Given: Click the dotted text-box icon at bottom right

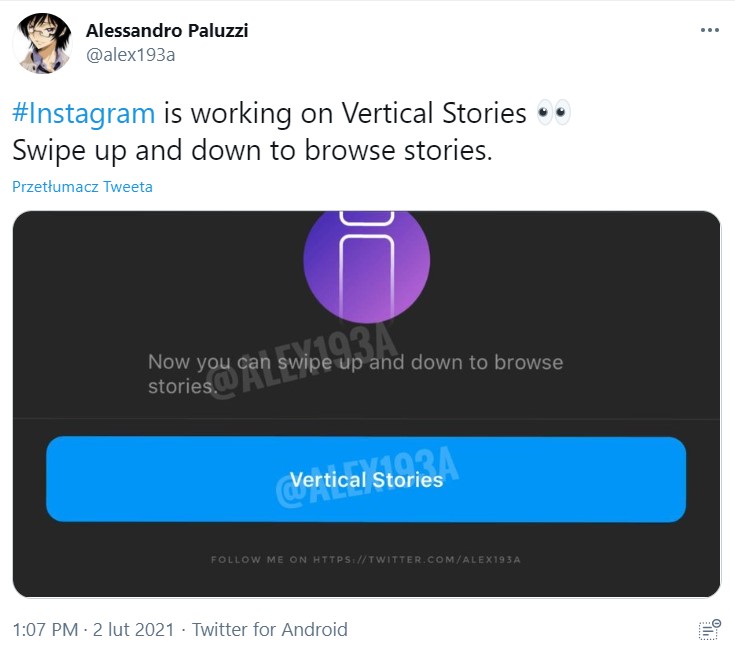Looking at the screenshot, I should pyautogui.click(x=709, y=630).
